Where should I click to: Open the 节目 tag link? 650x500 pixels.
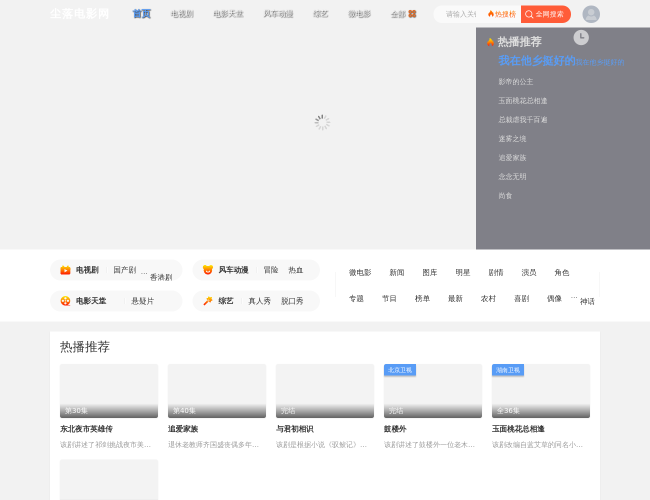pos(389,299)
